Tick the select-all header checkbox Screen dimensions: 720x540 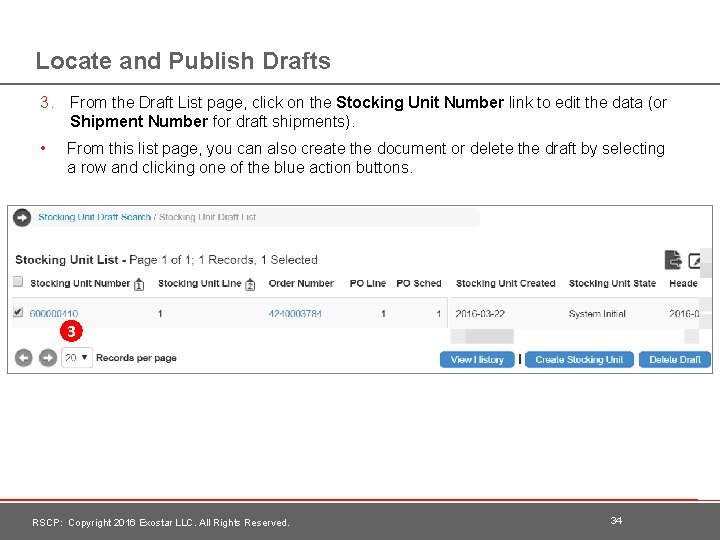click(18, 281)
